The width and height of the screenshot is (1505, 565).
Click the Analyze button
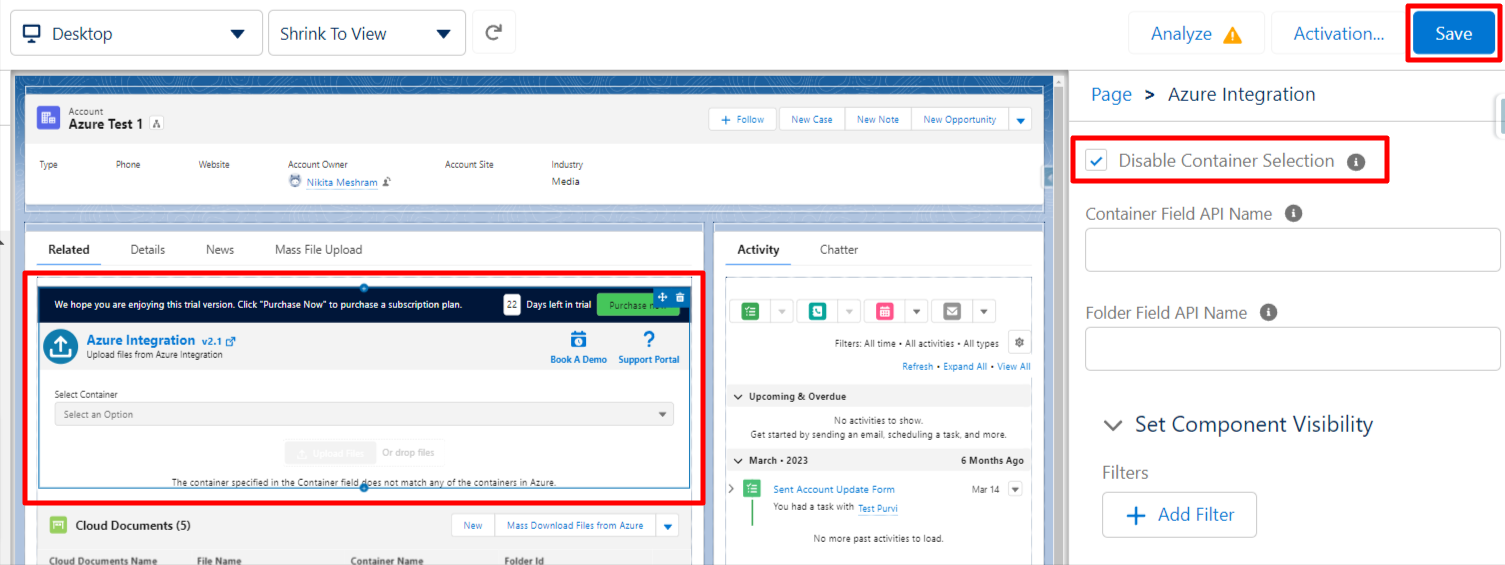[x=1196, y=33]
